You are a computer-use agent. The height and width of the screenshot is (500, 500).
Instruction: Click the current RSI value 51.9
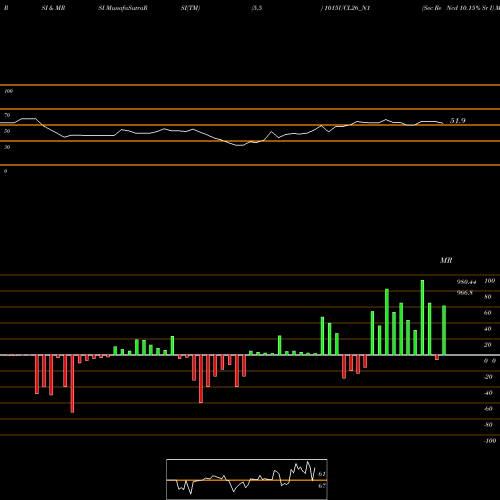point(458,121)
